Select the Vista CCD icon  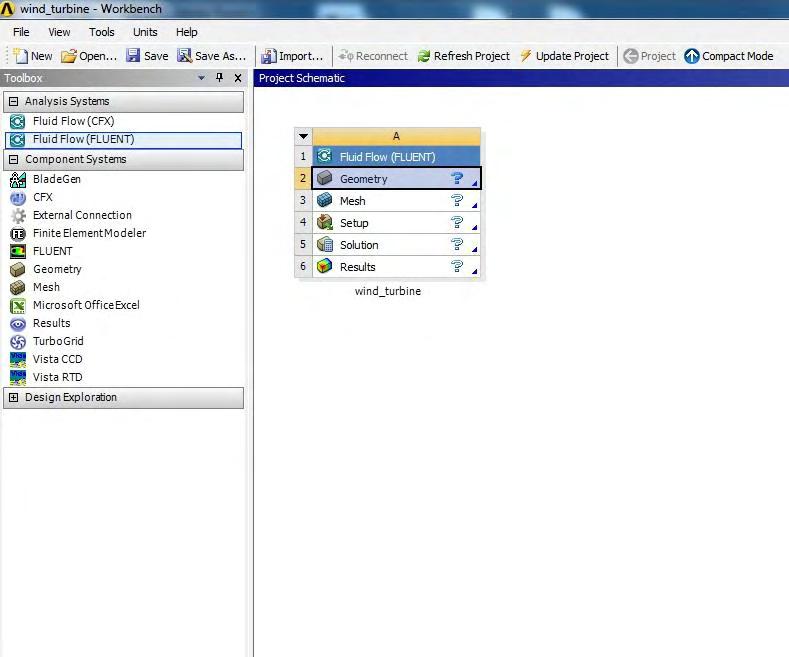[x=18, y=360]
